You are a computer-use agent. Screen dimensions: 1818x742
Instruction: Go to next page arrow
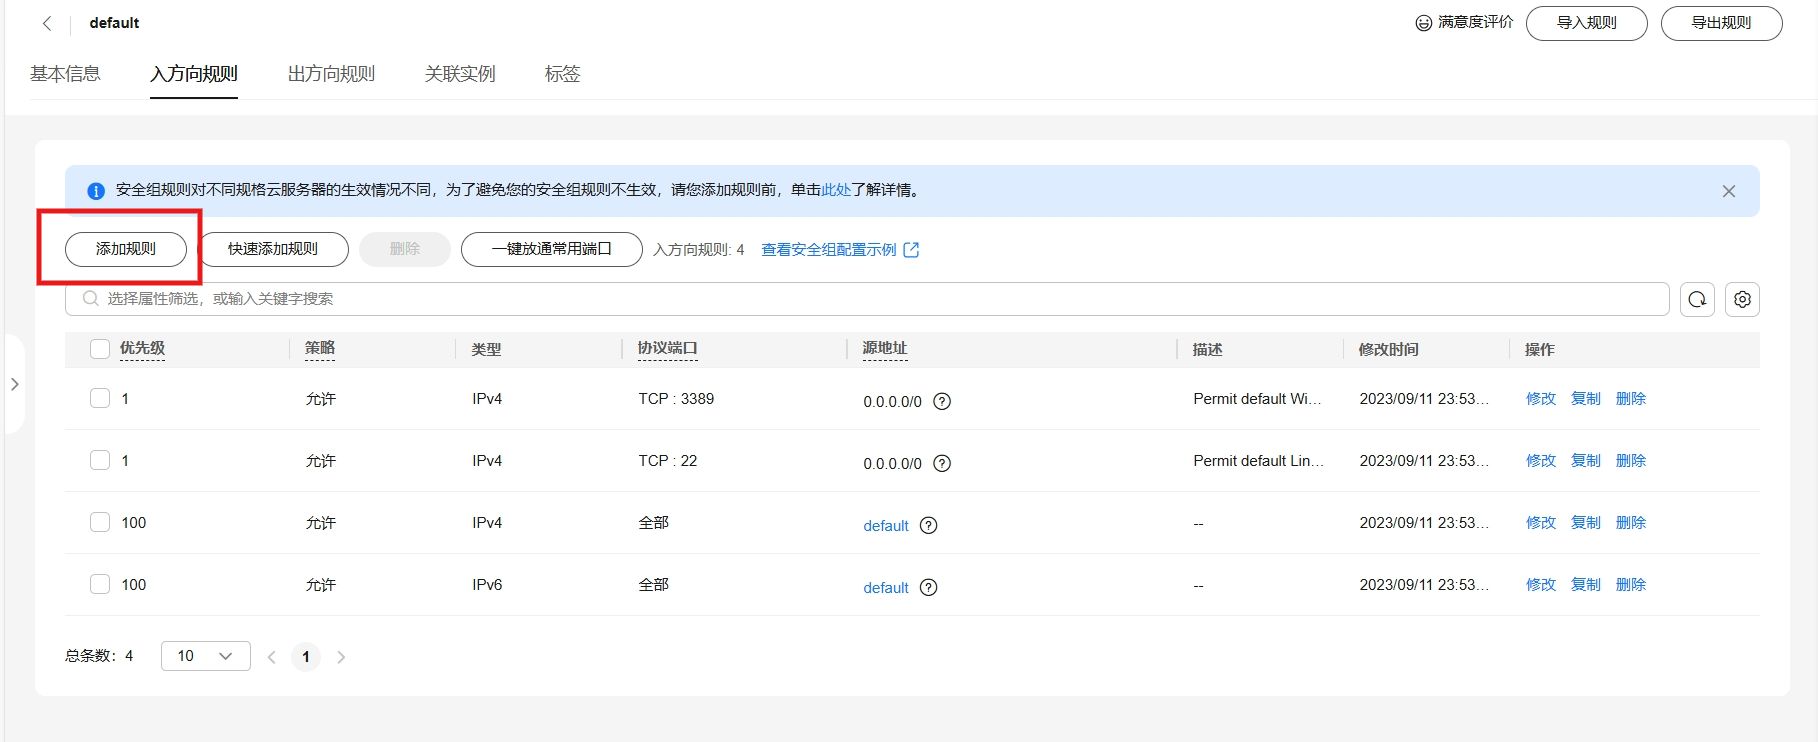(341, 657)
